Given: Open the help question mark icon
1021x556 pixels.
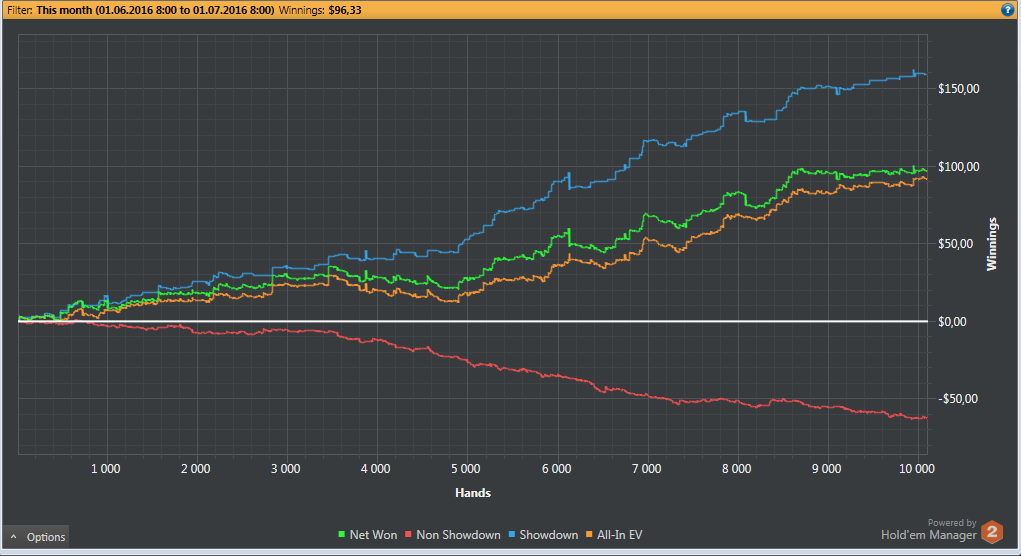Looking at the screenshot, I should (1007, 10).
